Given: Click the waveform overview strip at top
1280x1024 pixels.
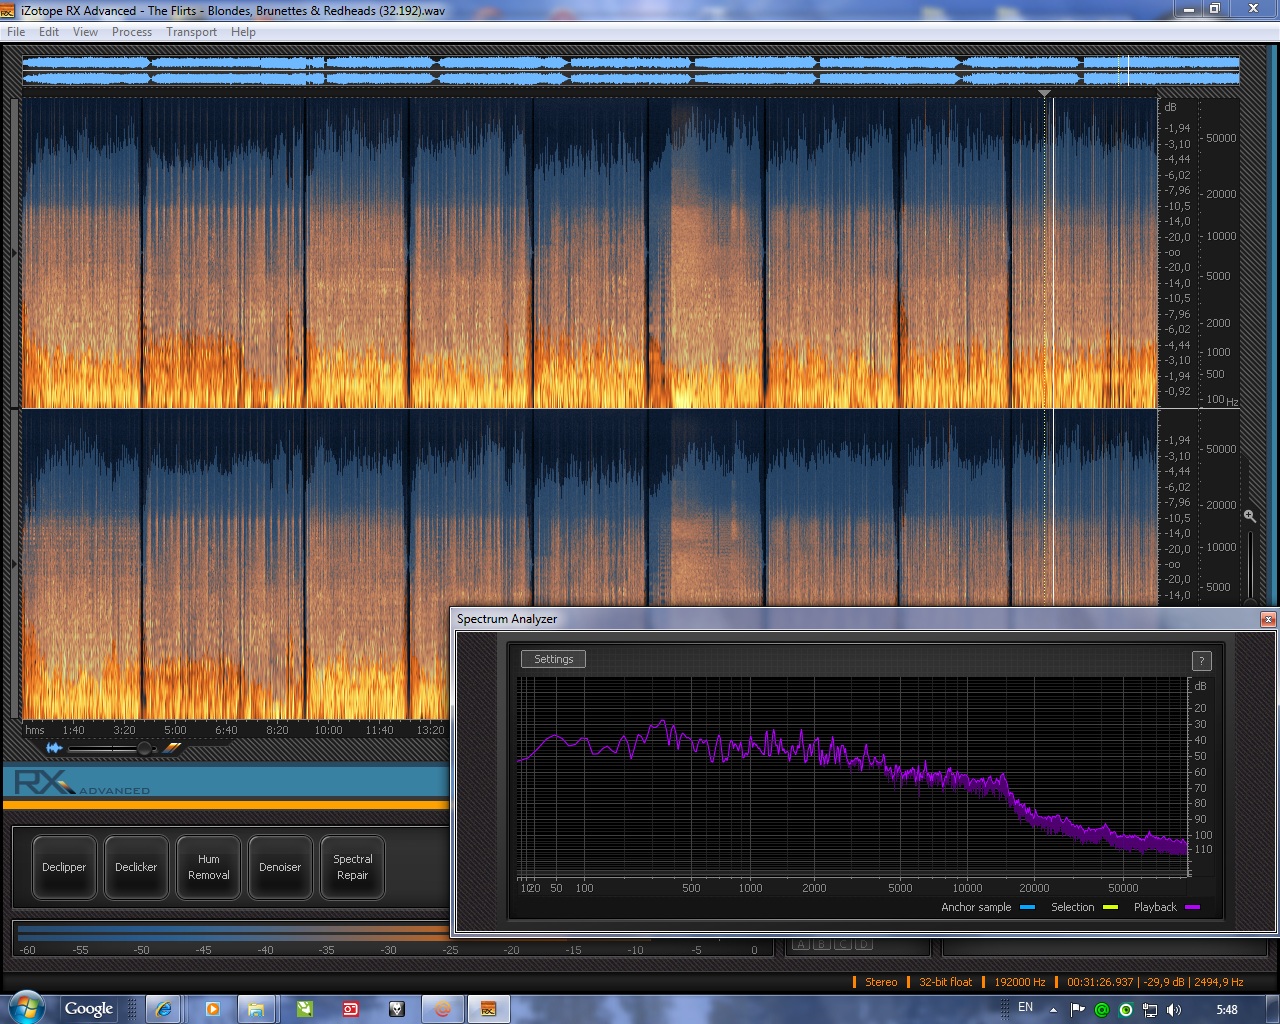Looking at the screenshot, I should 630,71.
